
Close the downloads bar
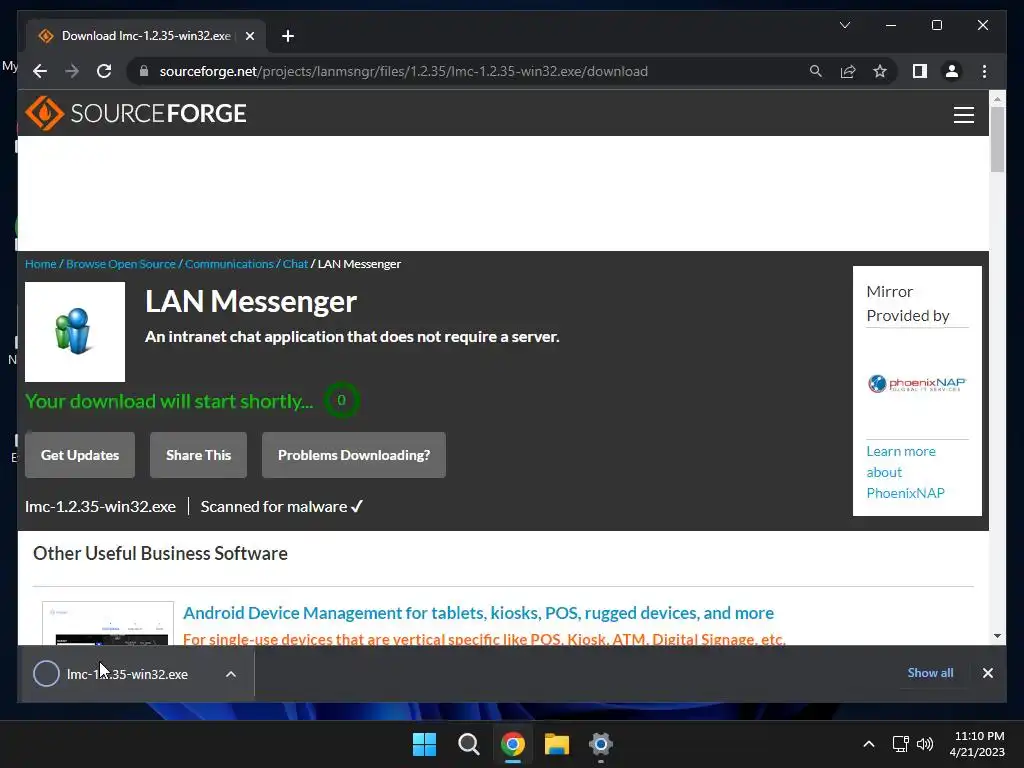click(987, 673)
